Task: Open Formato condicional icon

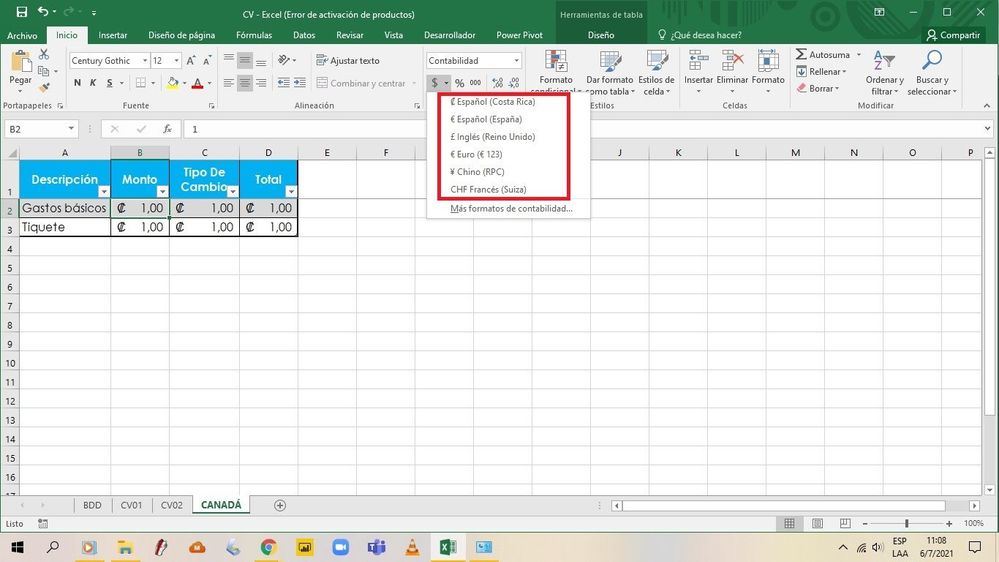Action: pos(556,62)
